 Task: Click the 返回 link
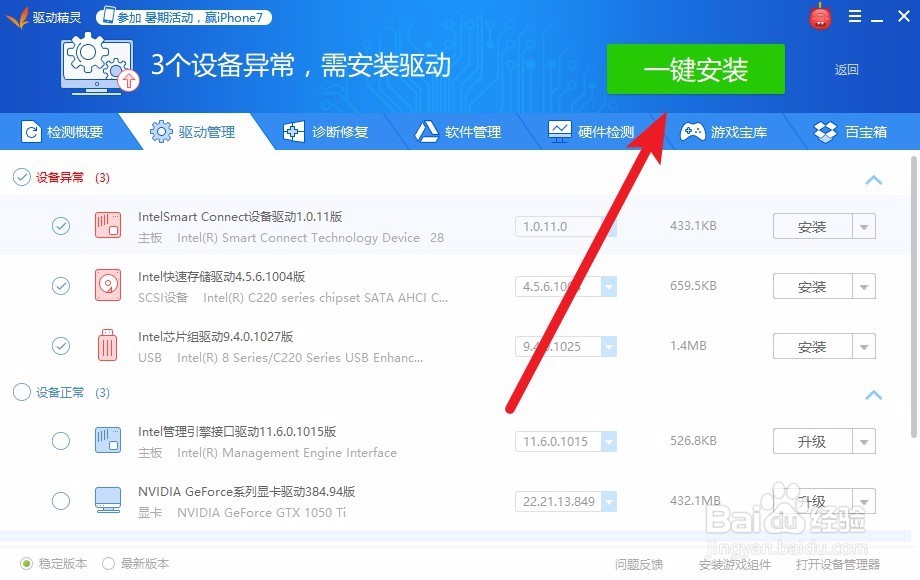846,70
